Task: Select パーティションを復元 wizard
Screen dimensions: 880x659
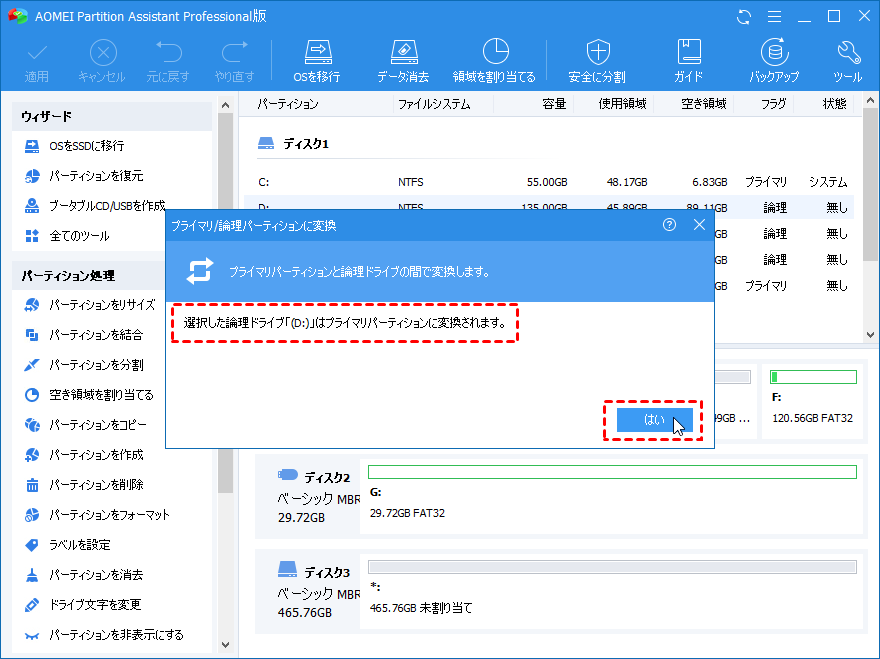Action: coord(96,176)
